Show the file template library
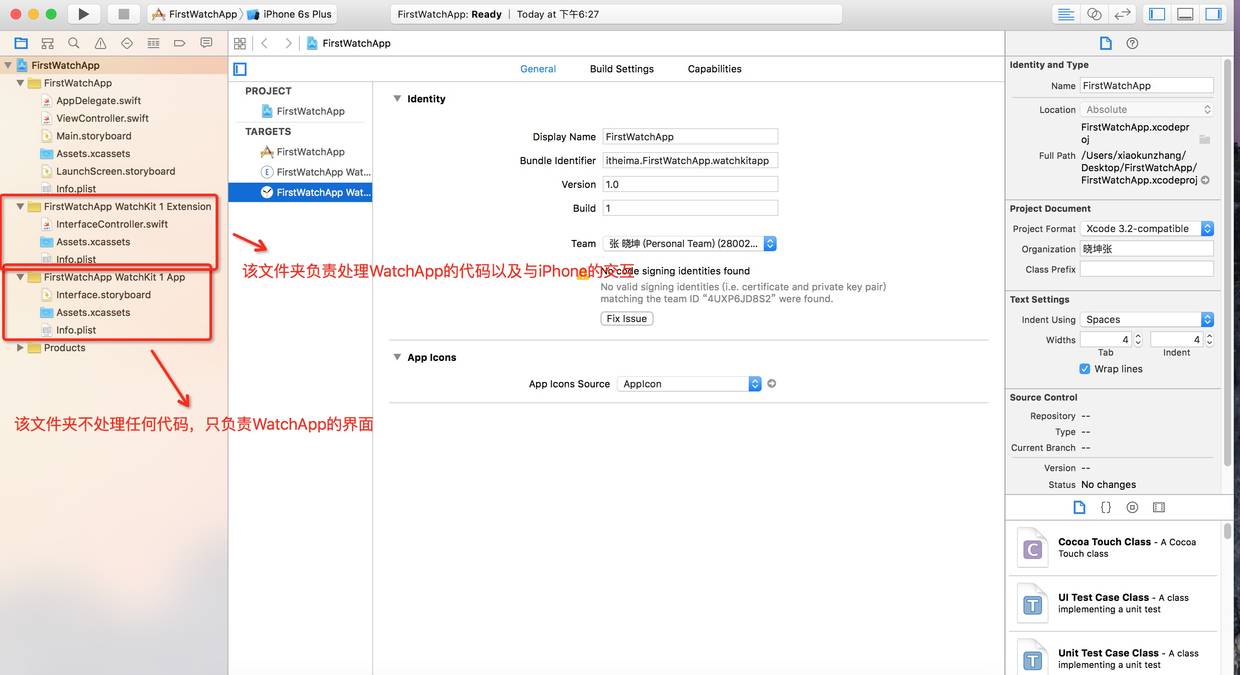Viewport: 1240px width, 675px height. 1079,507
